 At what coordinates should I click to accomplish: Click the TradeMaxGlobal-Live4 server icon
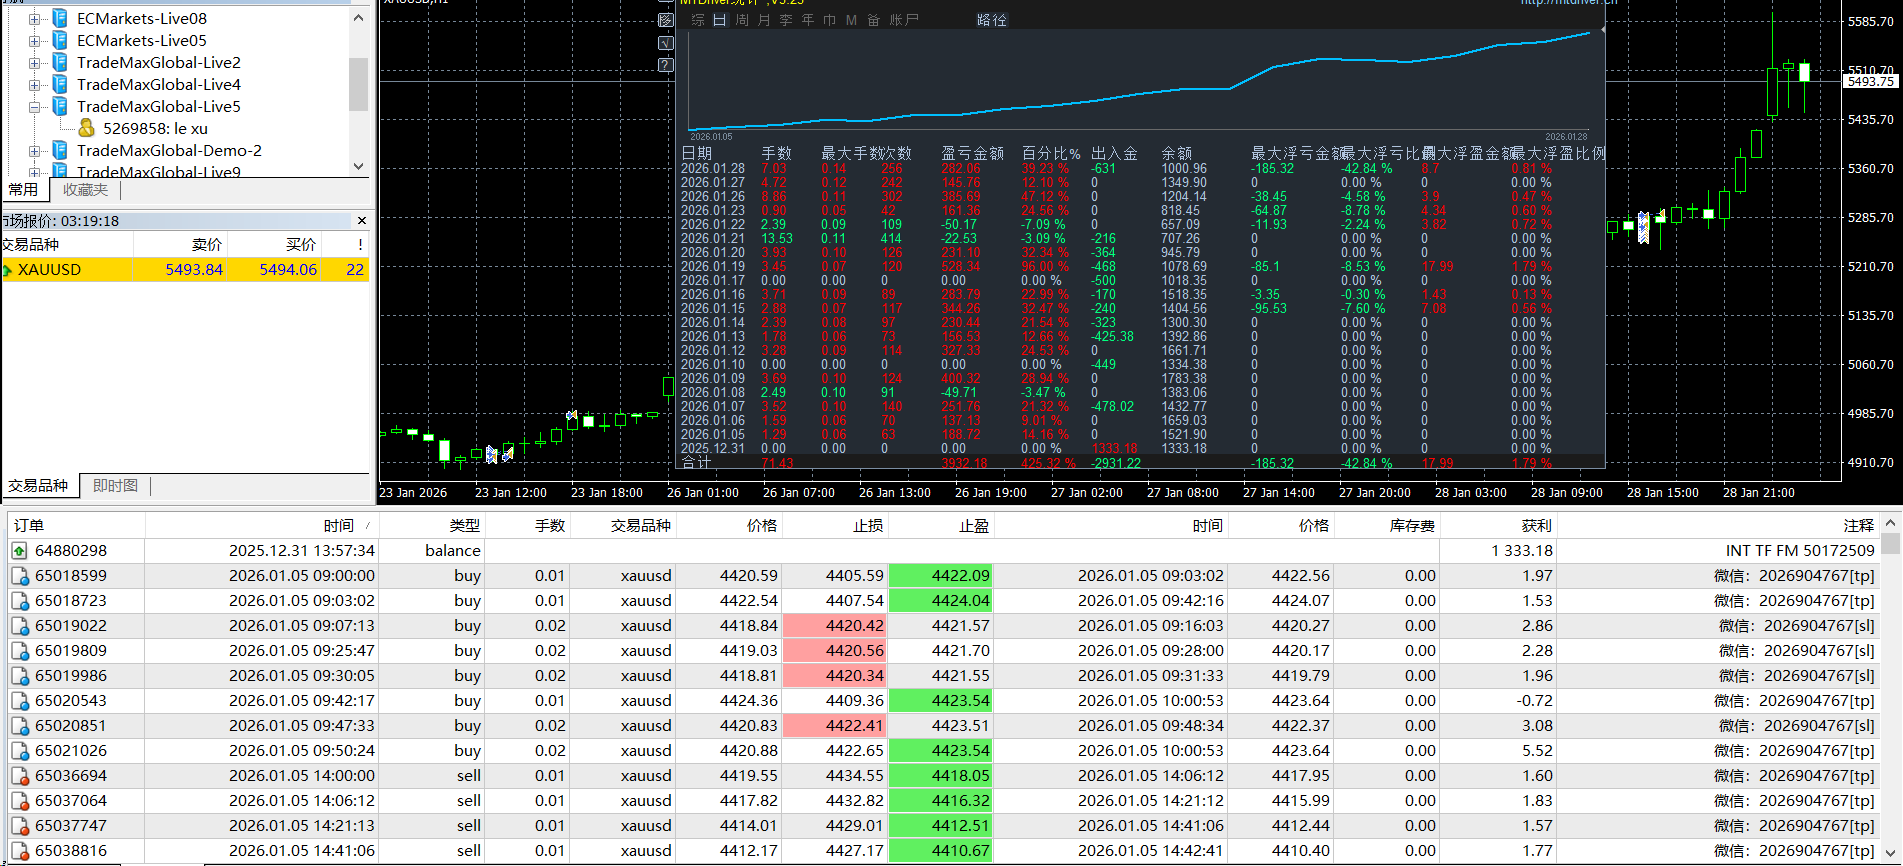(x=60, y=84)
